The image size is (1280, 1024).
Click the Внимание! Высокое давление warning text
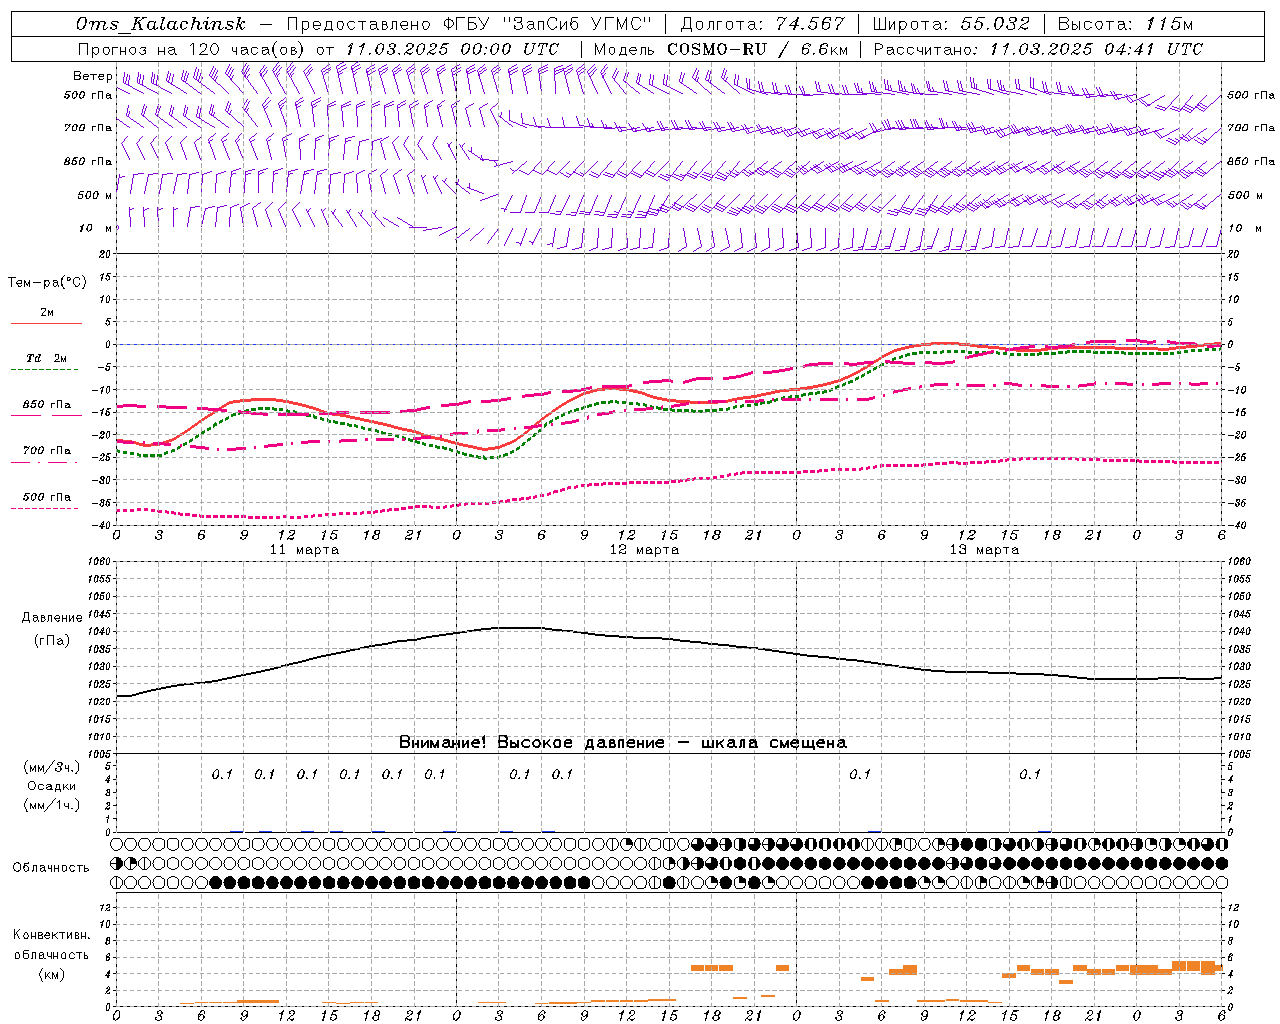[622, 743]
